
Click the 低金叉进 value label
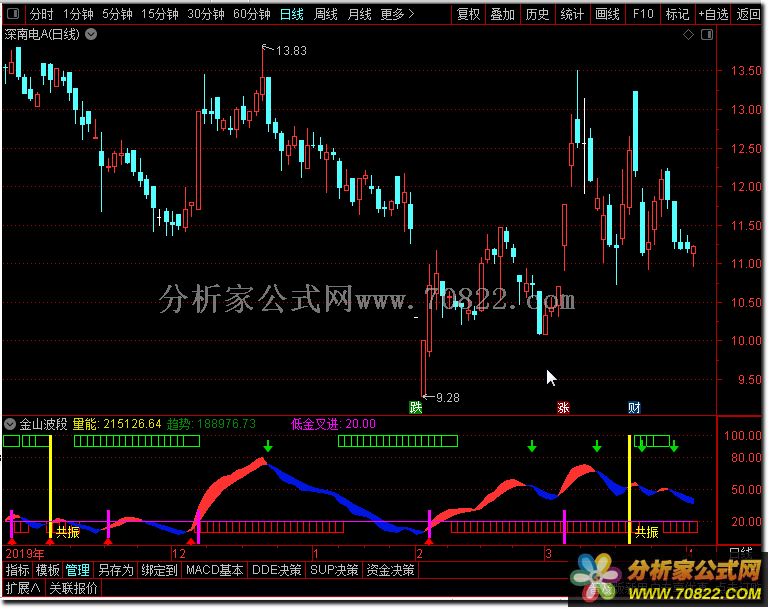point(333,424)
